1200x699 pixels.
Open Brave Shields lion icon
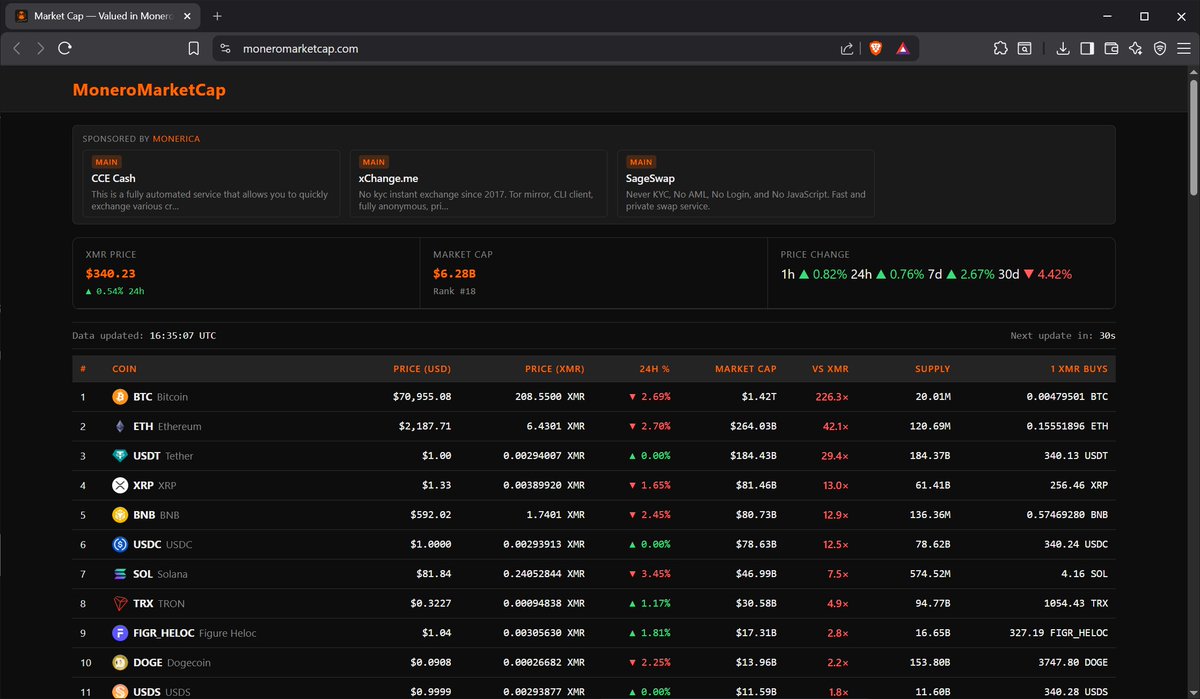tap(876, 48)
